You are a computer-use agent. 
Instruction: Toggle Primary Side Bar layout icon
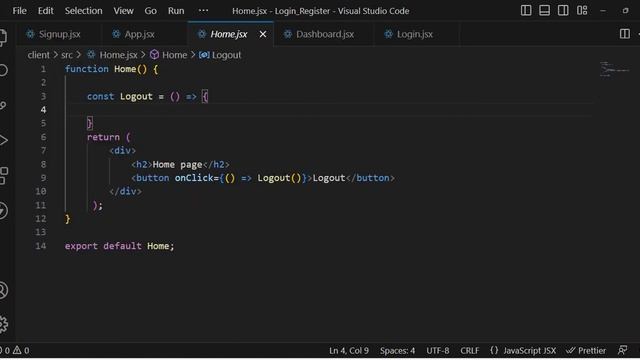pyautogui.click(x=526, y=11)
